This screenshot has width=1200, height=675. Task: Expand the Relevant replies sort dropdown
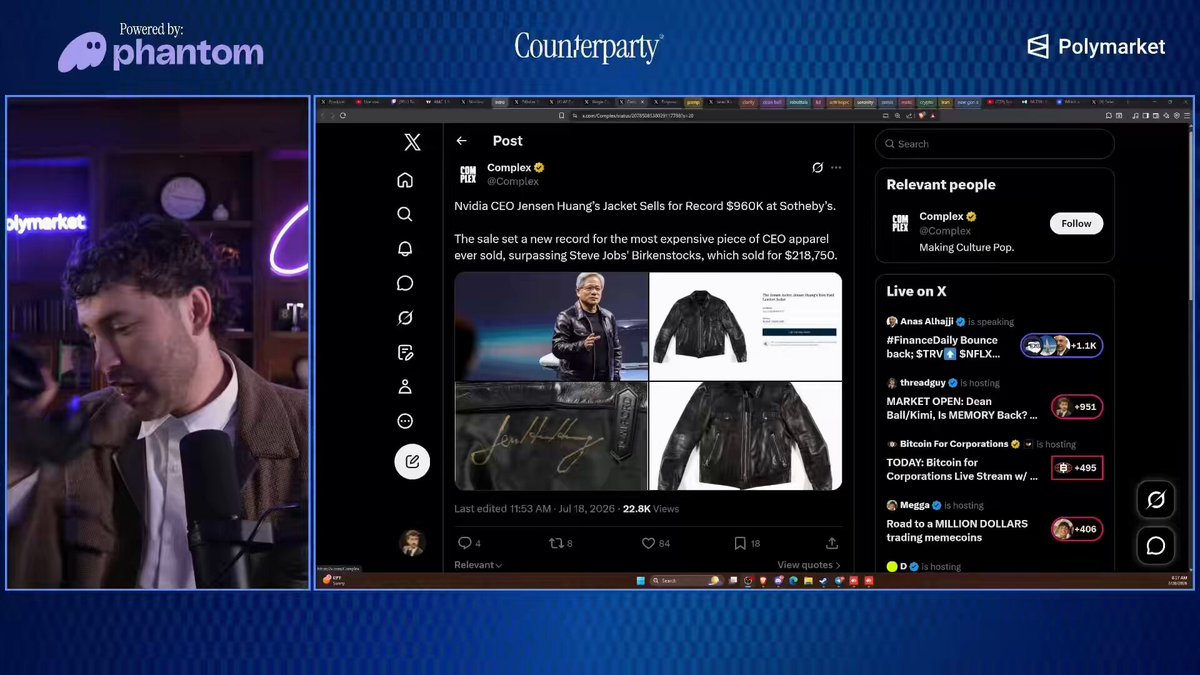pos(478,565)
